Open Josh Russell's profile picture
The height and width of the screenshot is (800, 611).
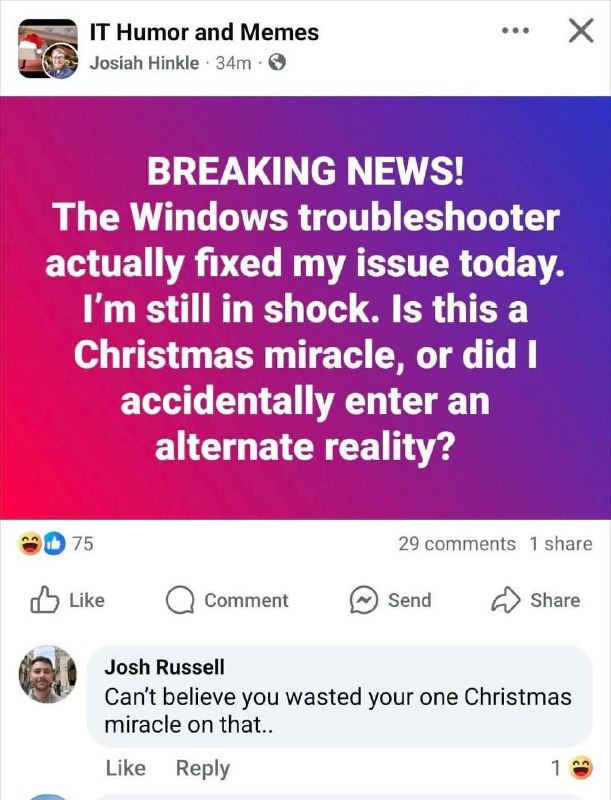pos(48,674)
